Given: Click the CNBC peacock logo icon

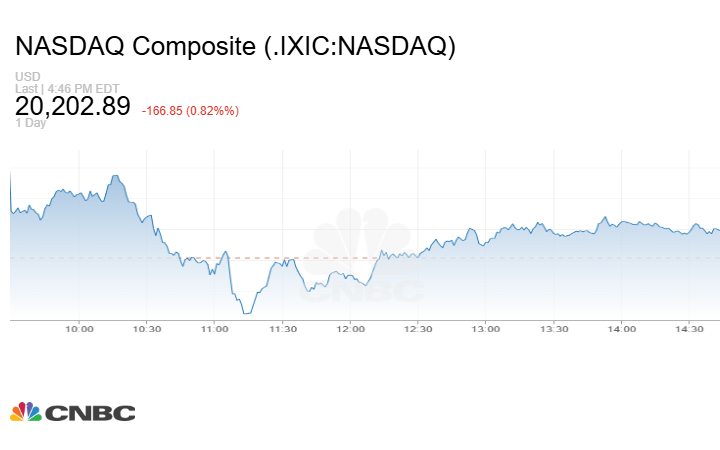Looking at the screenshot, I should pyautogui.click(x=26, y=411).
